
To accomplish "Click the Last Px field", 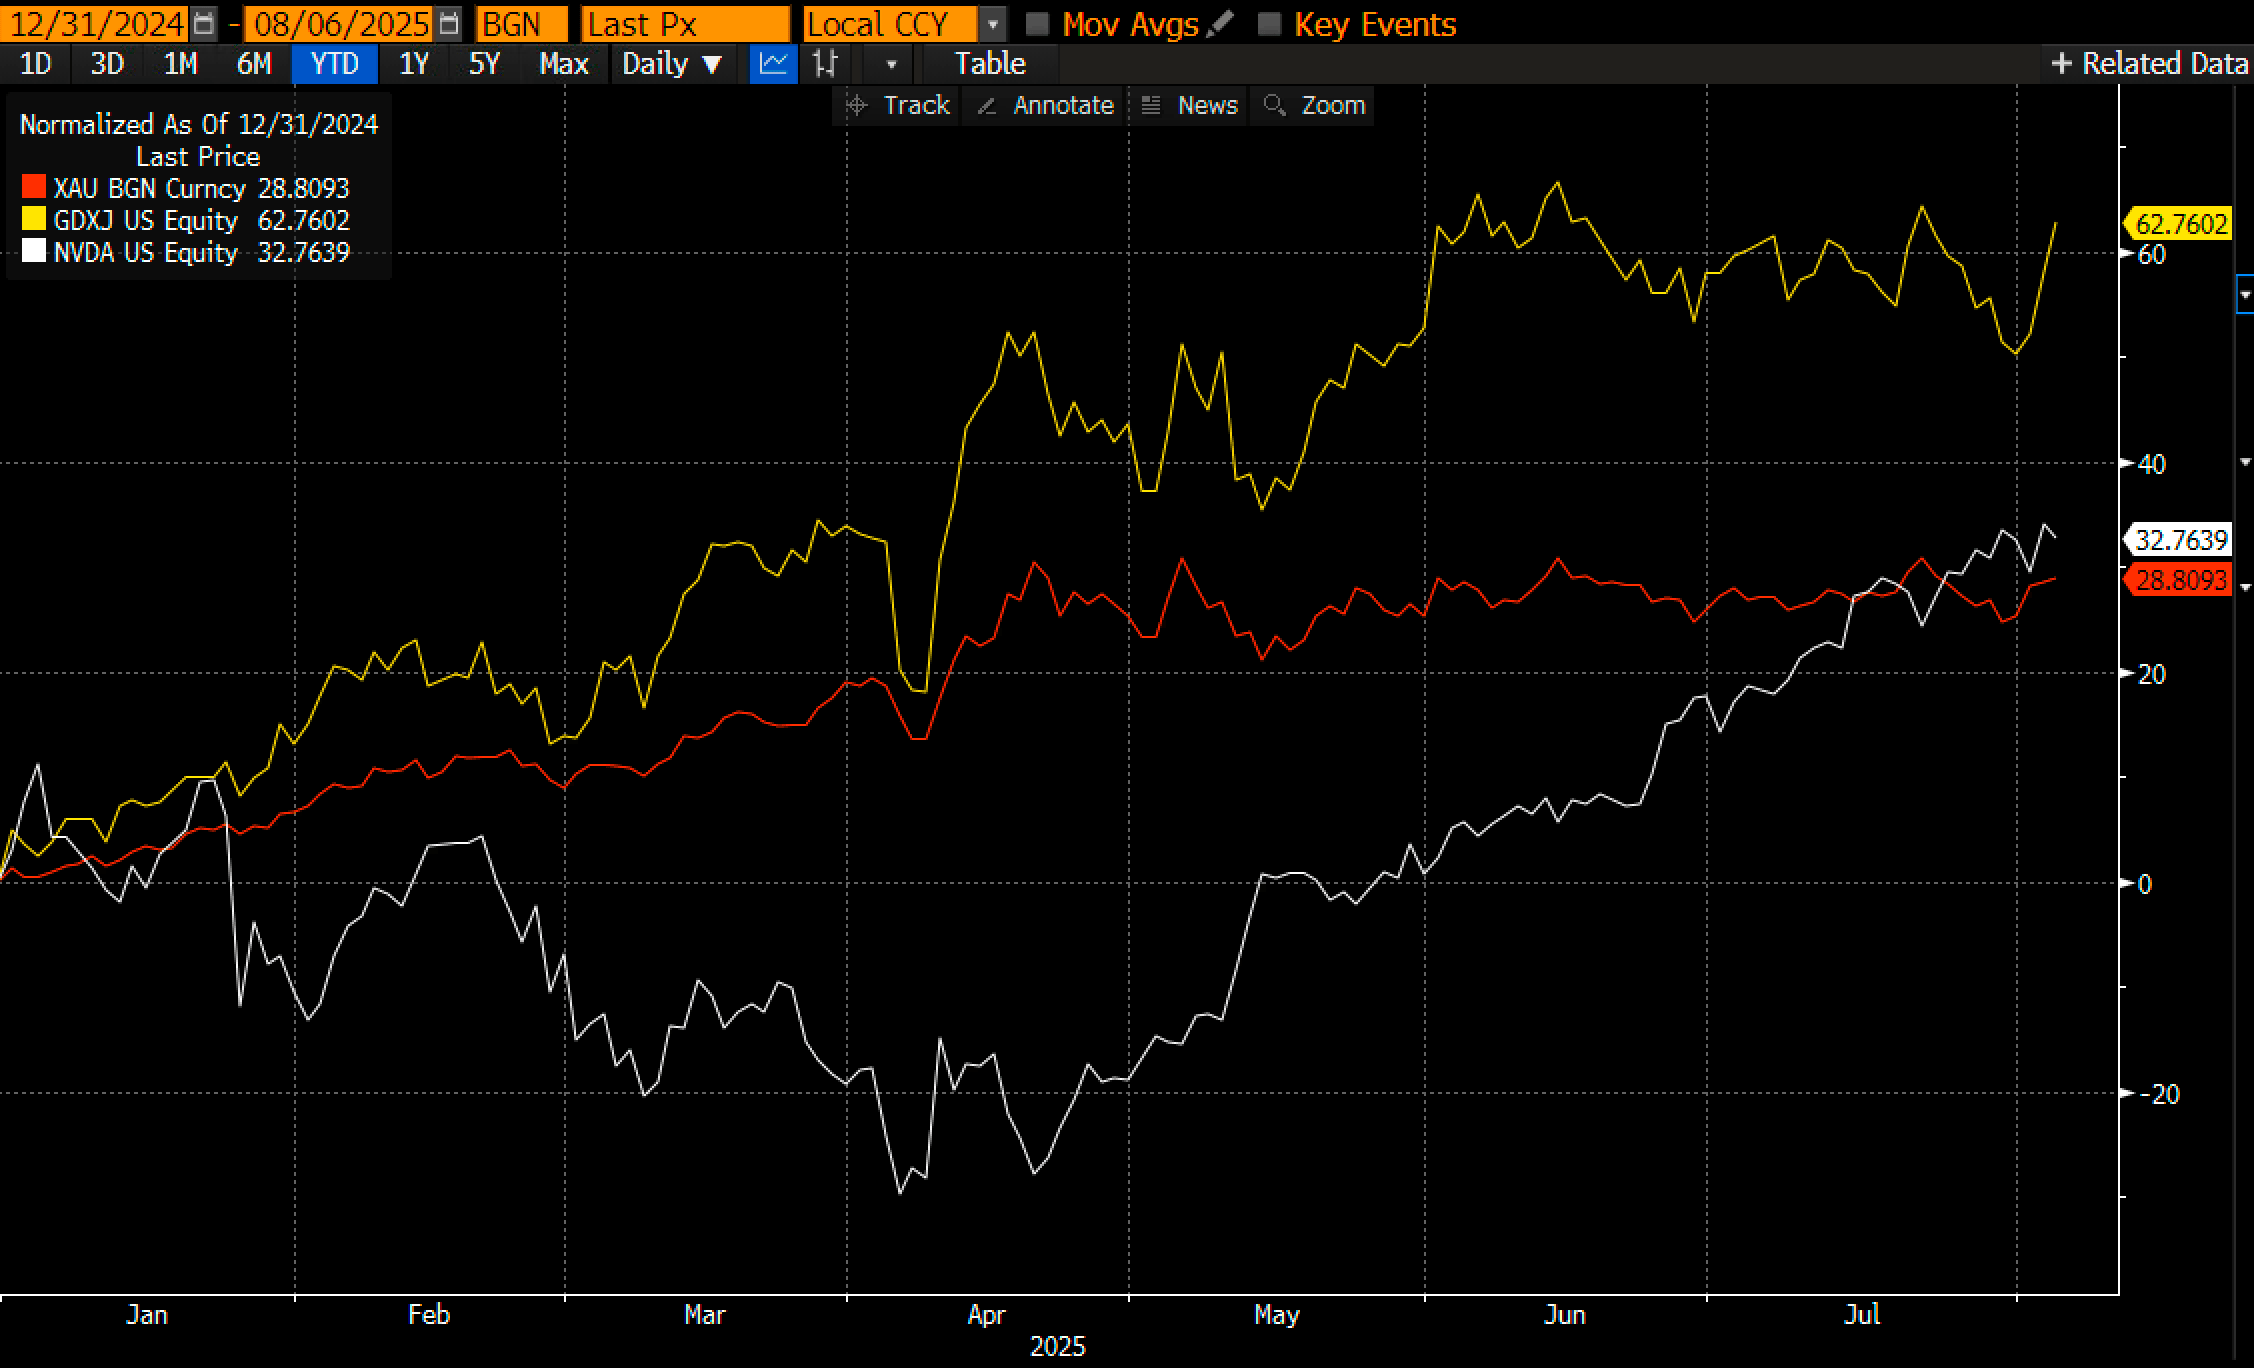I will click(x=684, y=24).
